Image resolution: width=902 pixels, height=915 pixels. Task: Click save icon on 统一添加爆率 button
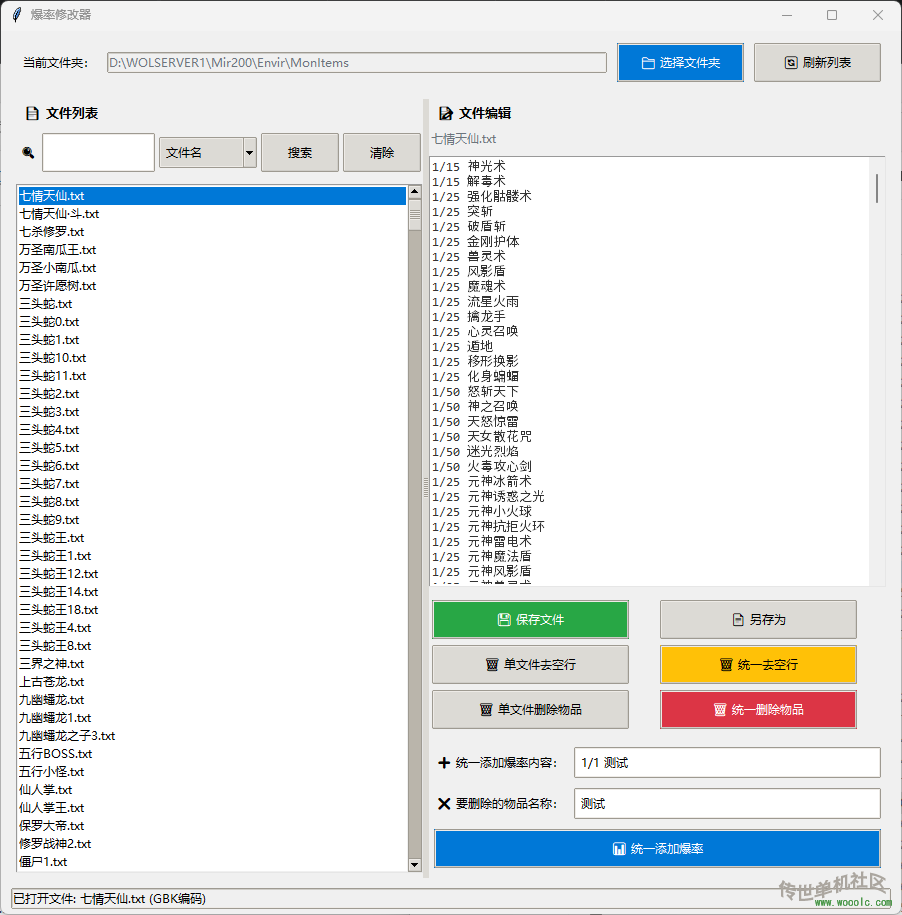tap(618, 849)
